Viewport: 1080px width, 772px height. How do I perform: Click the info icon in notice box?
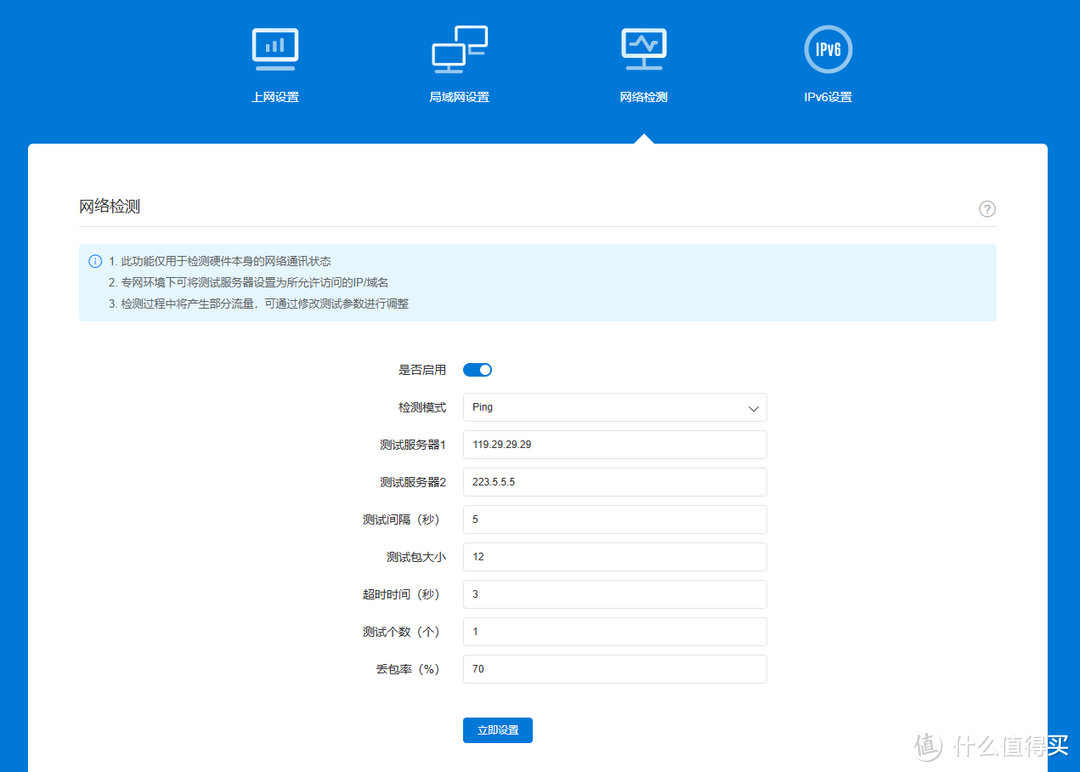96,261
